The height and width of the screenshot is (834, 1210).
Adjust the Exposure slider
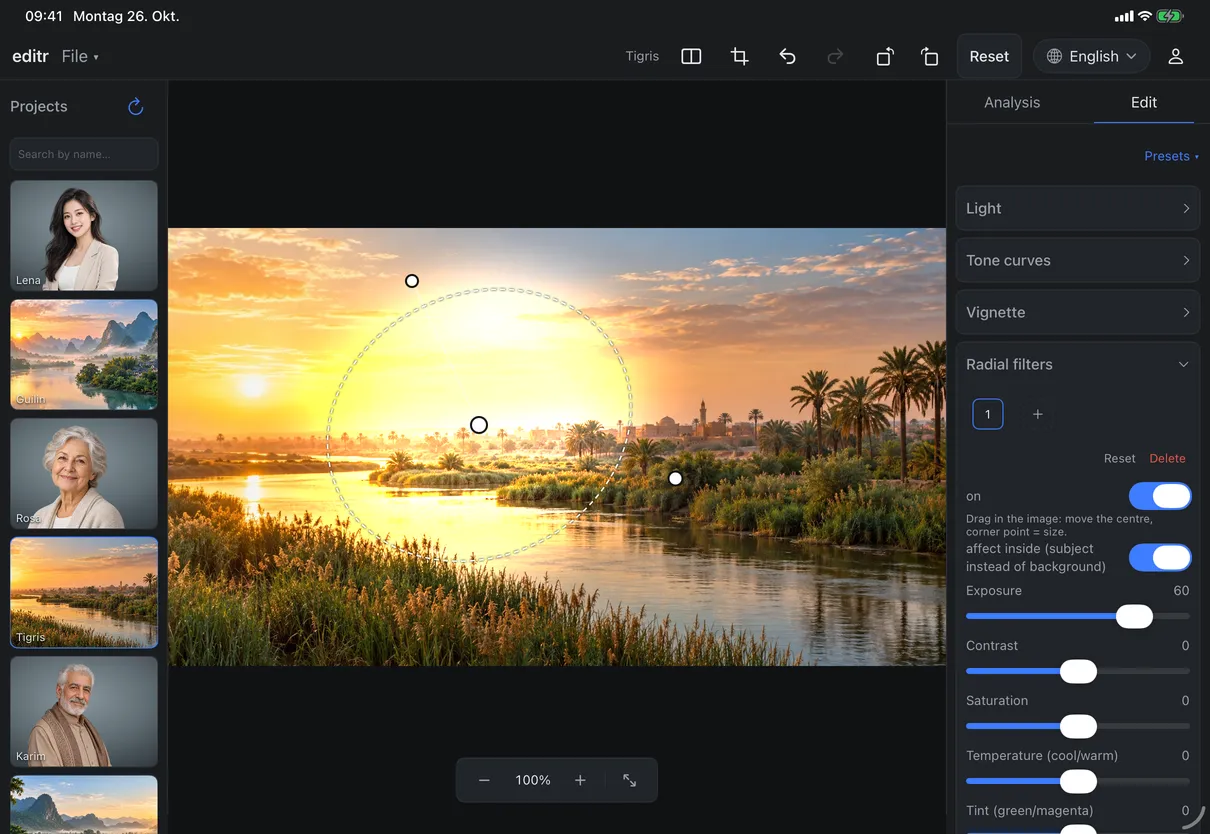(1078, 617)
